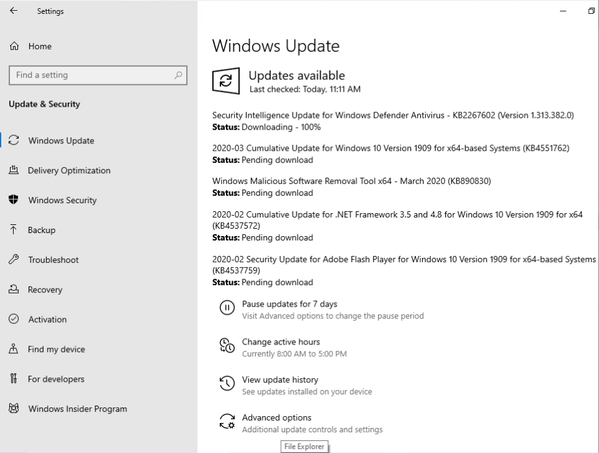This screenshot has height=453, width=599.
Task: Click the Settings window title
Action: (50, 11)
